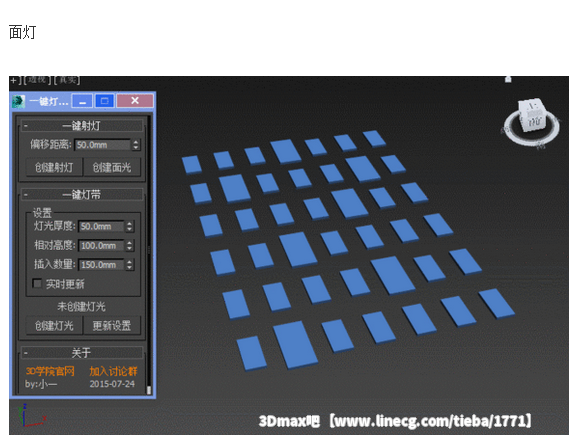Adjust the 灯光厚度 spinner arrows
Image resolution: width=571 pixels, height=440 pixels.
[130, 226]
